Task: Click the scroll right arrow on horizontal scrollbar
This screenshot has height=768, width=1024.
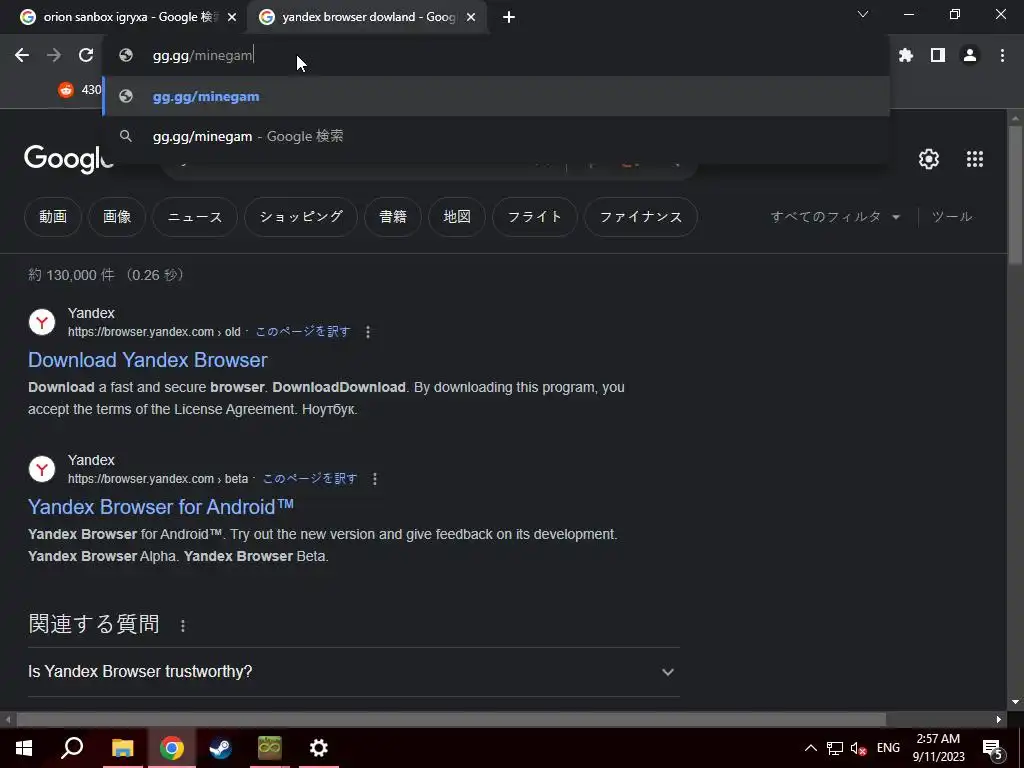Action: pos(999,720)
